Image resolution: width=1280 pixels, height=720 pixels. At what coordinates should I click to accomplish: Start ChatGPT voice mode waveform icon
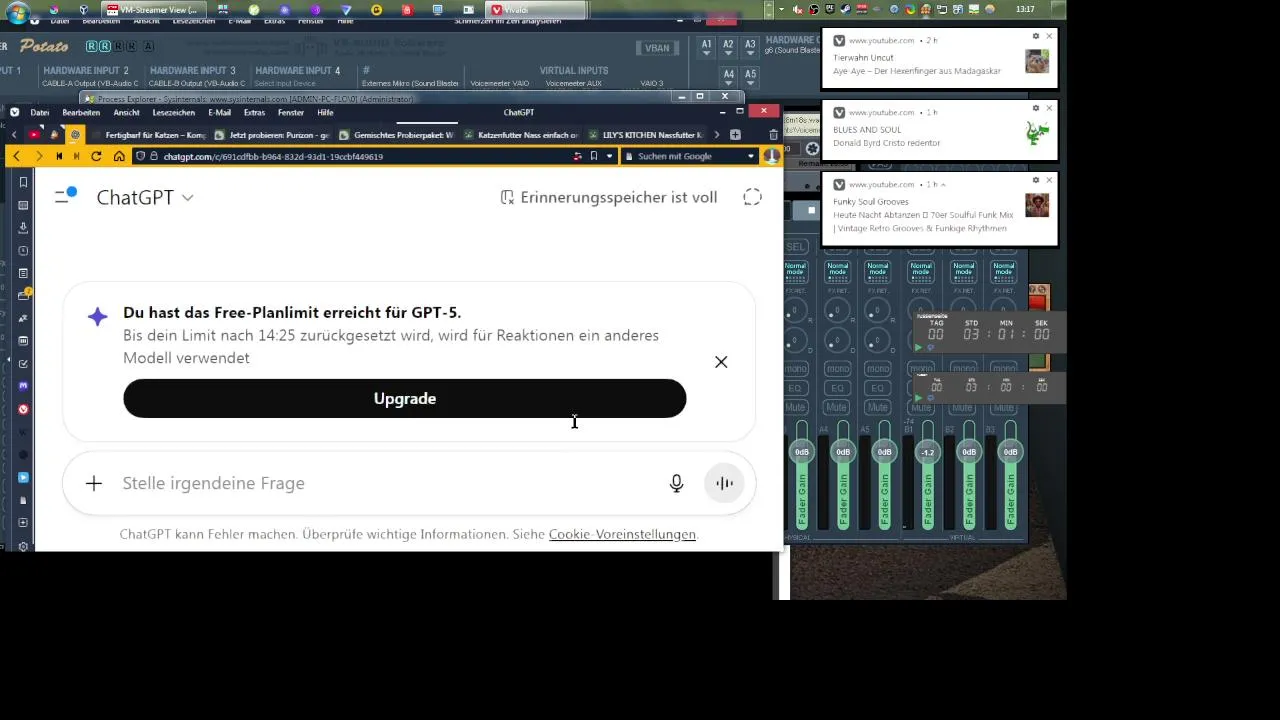click(x=724, y=483)
